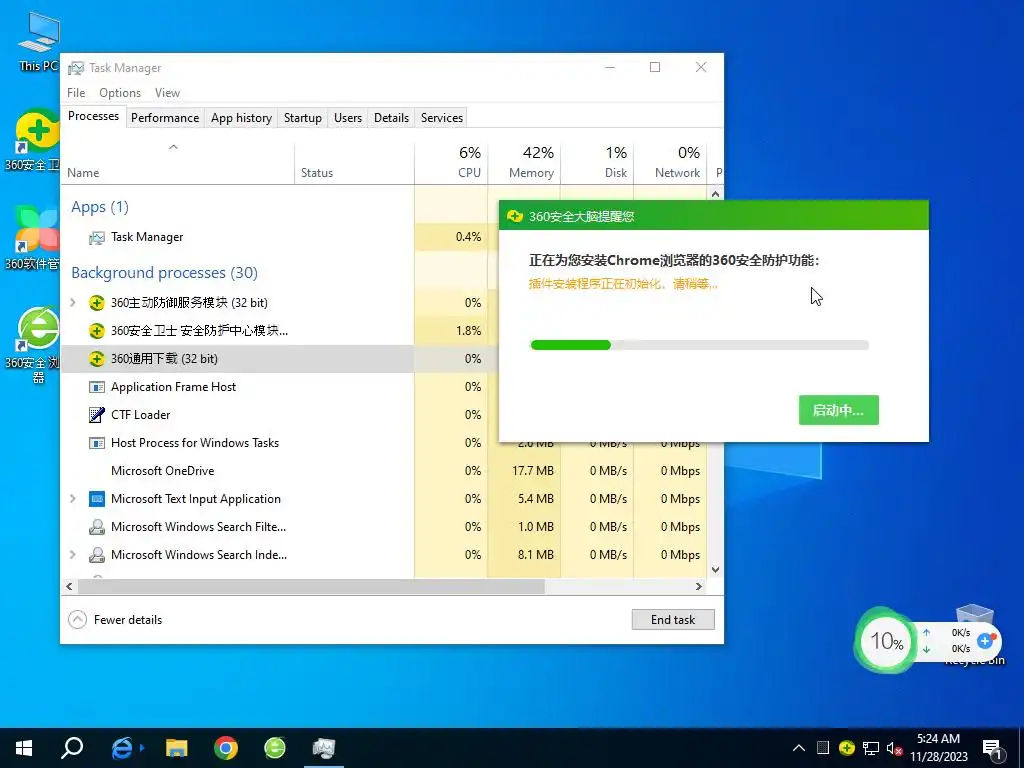This screenshot has height=768, width=1024.
Task: Show hidden system tray icons
Action: click(x=798, y=748)
